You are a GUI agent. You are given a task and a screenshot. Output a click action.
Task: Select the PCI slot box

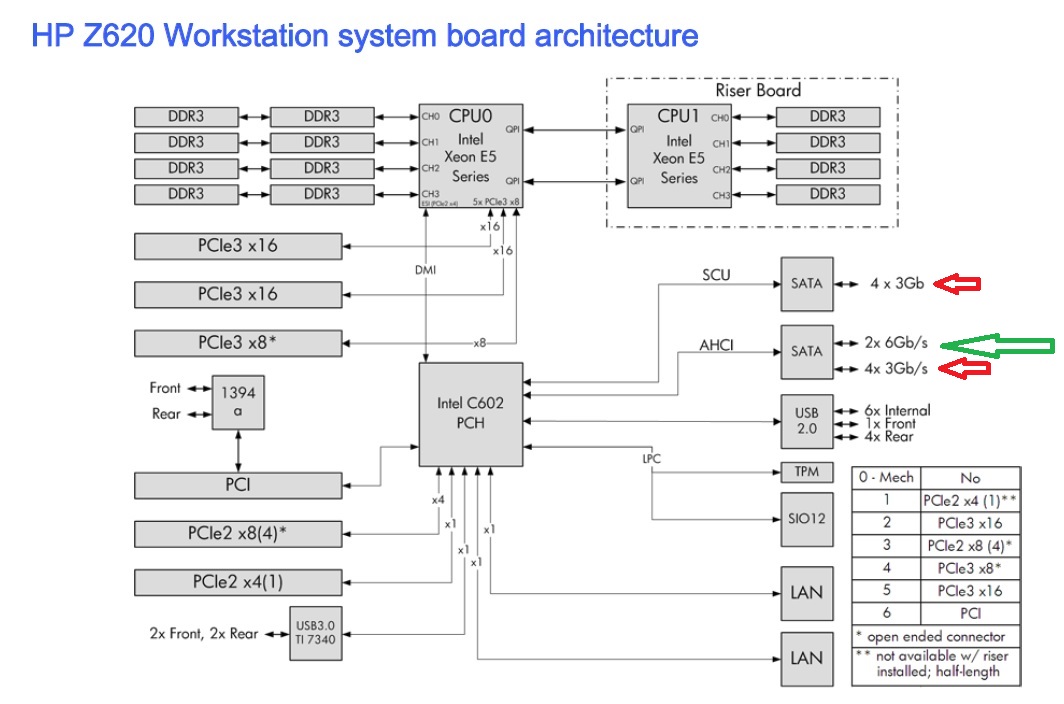tap(238, 485)
